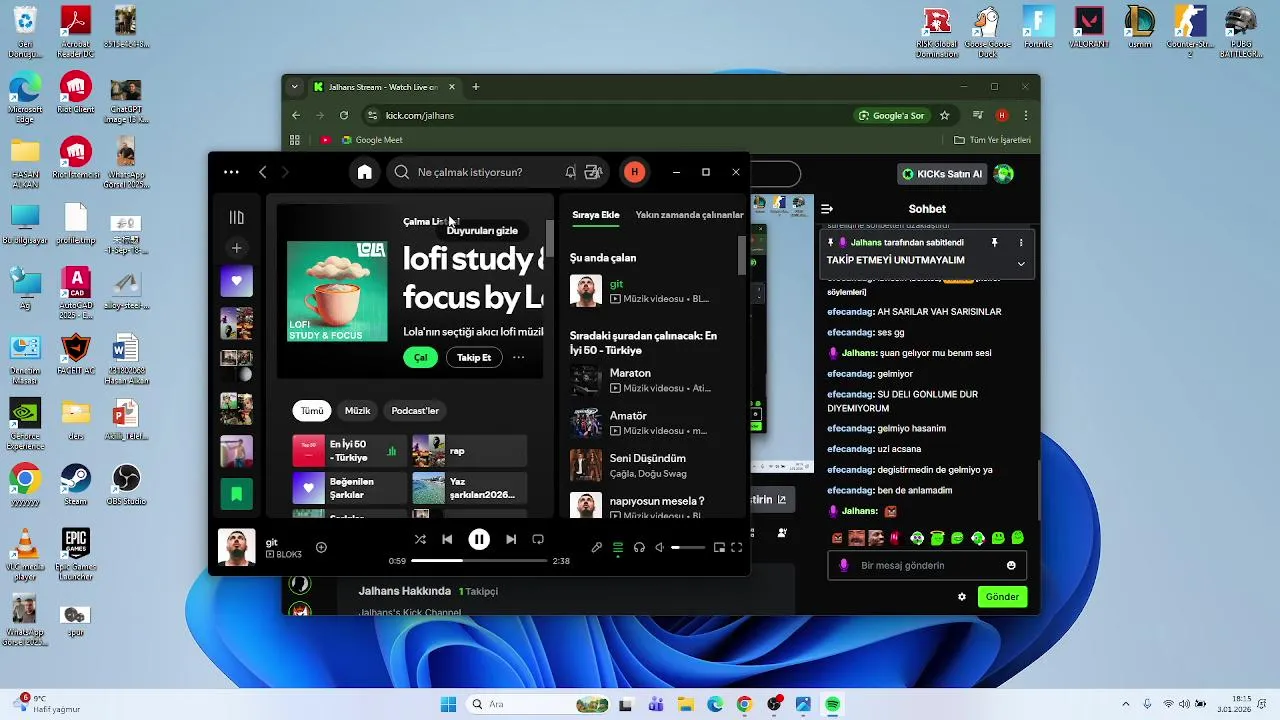The image size is (1280, 720).
Task: Toggle the queue panel button in player bar
Action: tap(618, 547)
